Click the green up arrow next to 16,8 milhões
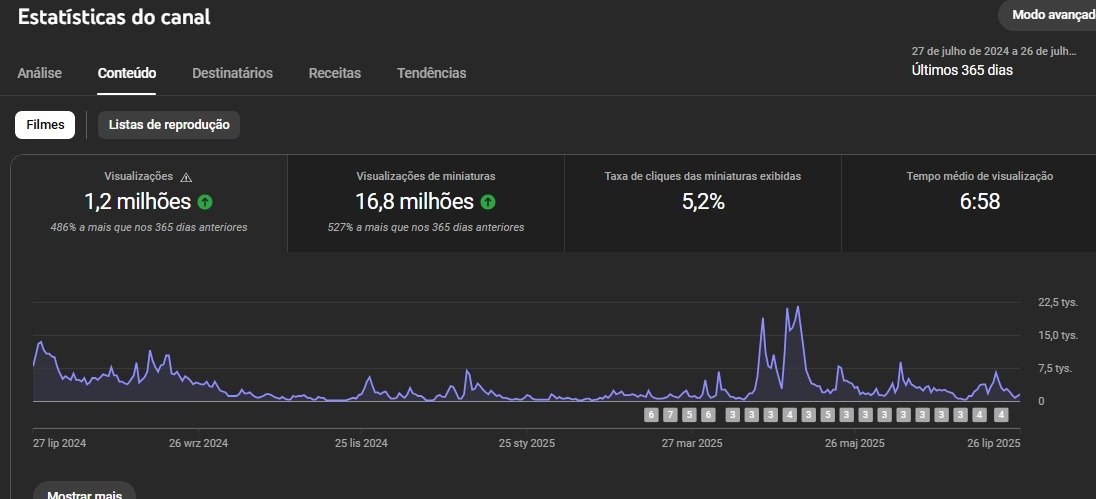The height and width of the screenshot is (499, 1096). pos(488,202)
